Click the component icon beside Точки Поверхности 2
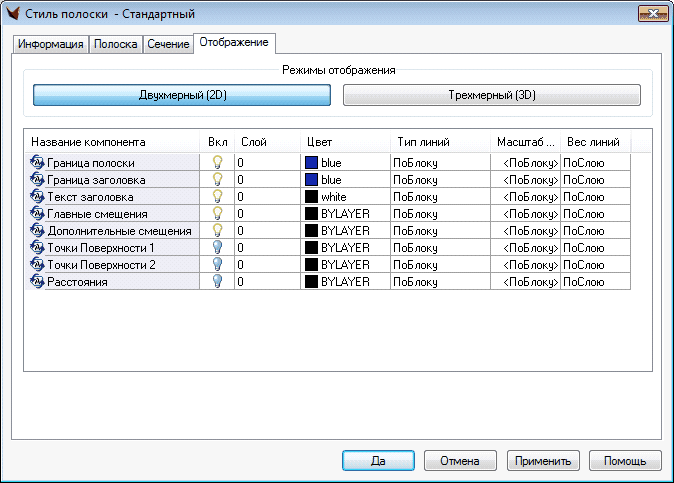Screen dimensions: 674x483 click(x=37, y=265)
